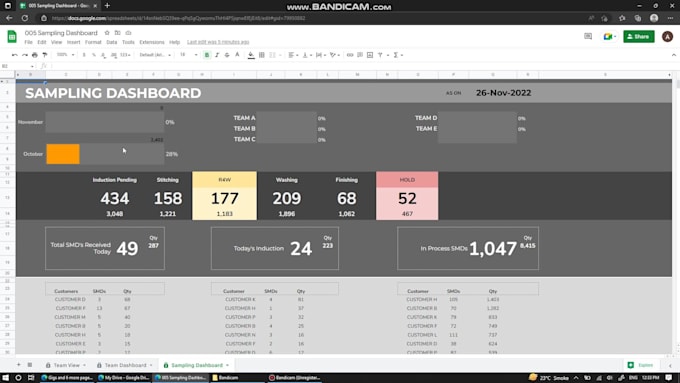680x383 pixels.
Task: Toggle italic formatting
Action: [217, 55]
